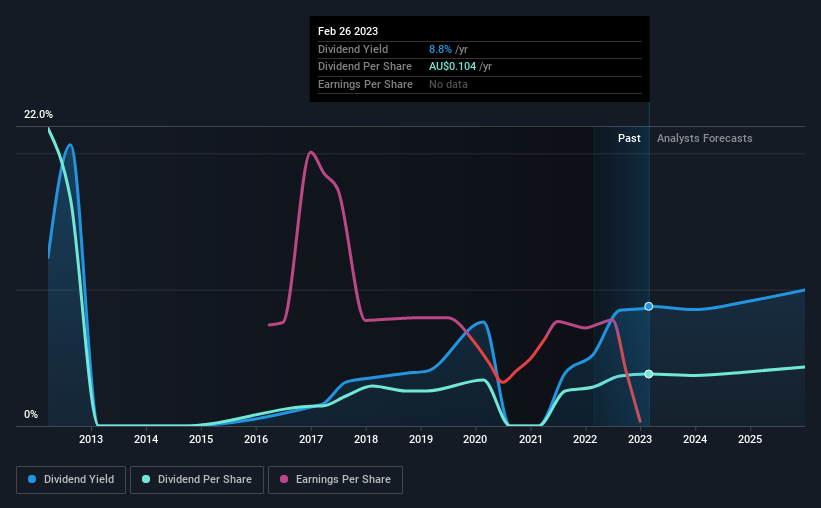Click the blue Dividend Yield legend dot
The image size is (821, 508).
(x=32, y=479)
